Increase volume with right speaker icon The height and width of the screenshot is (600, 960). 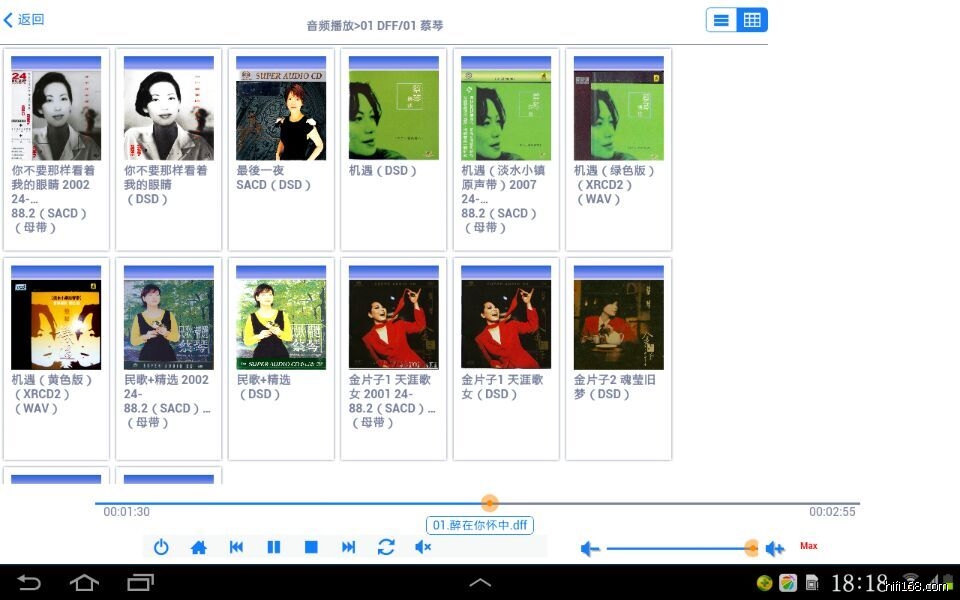[775, 548]
